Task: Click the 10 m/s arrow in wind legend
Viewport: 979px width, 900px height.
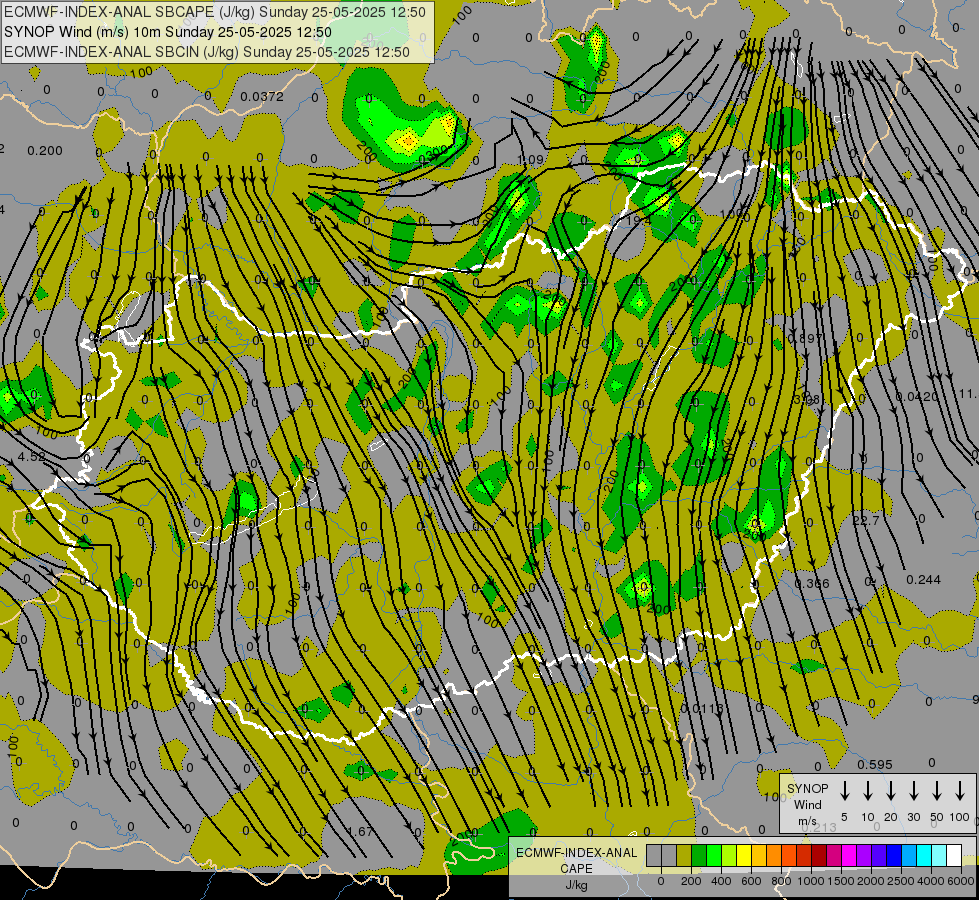Action: coord(867,790)
